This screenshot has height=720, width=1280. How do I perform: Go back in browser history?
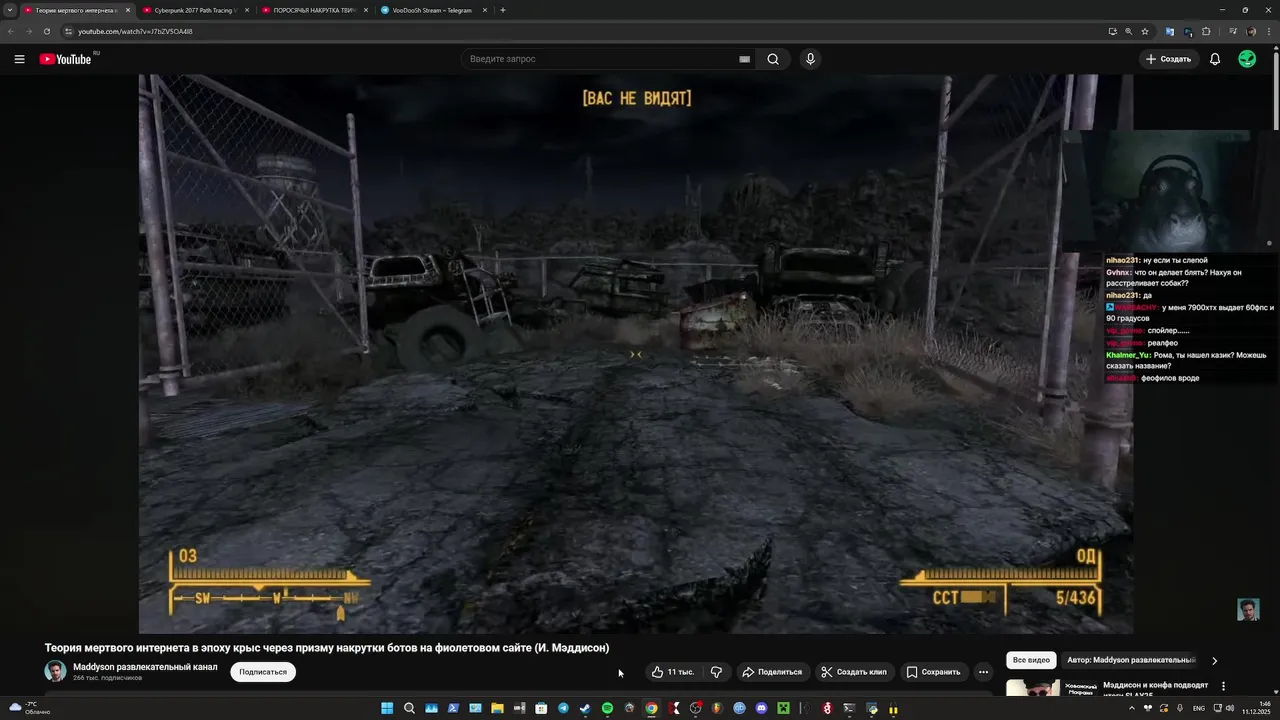[11, 31]
